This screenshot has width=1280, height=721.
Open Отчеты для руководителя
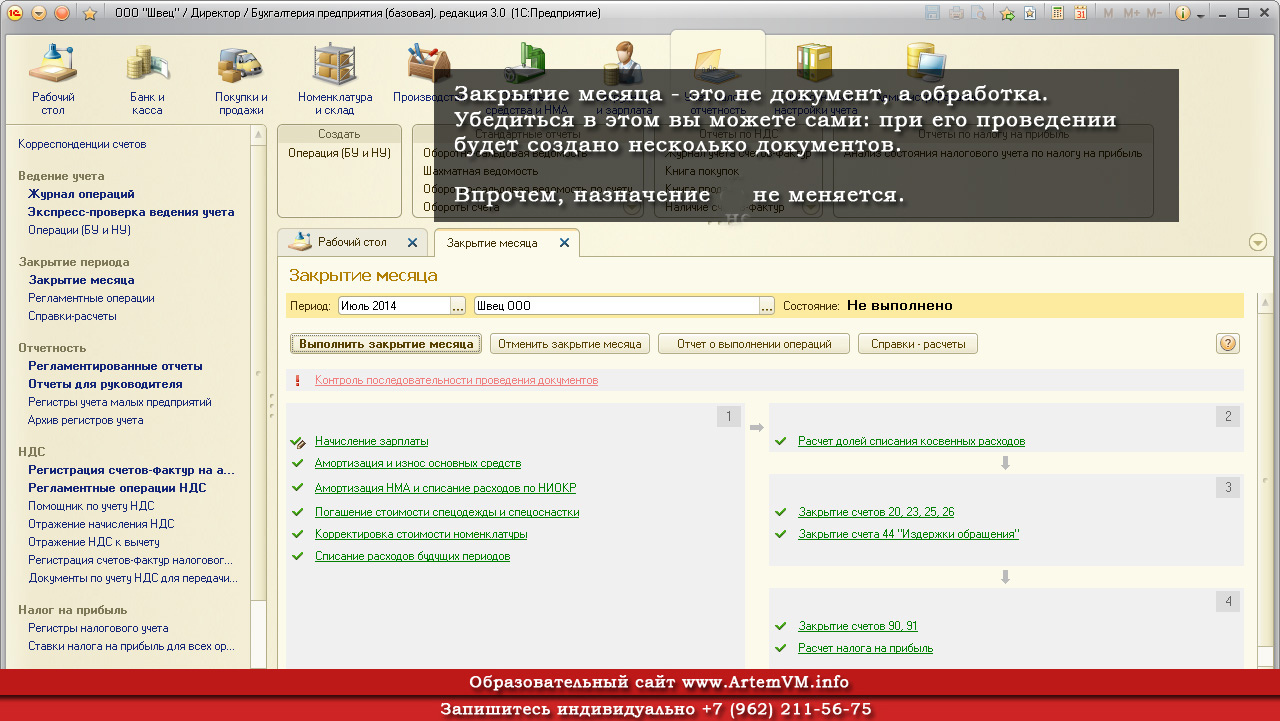click(x=105, y=384)
